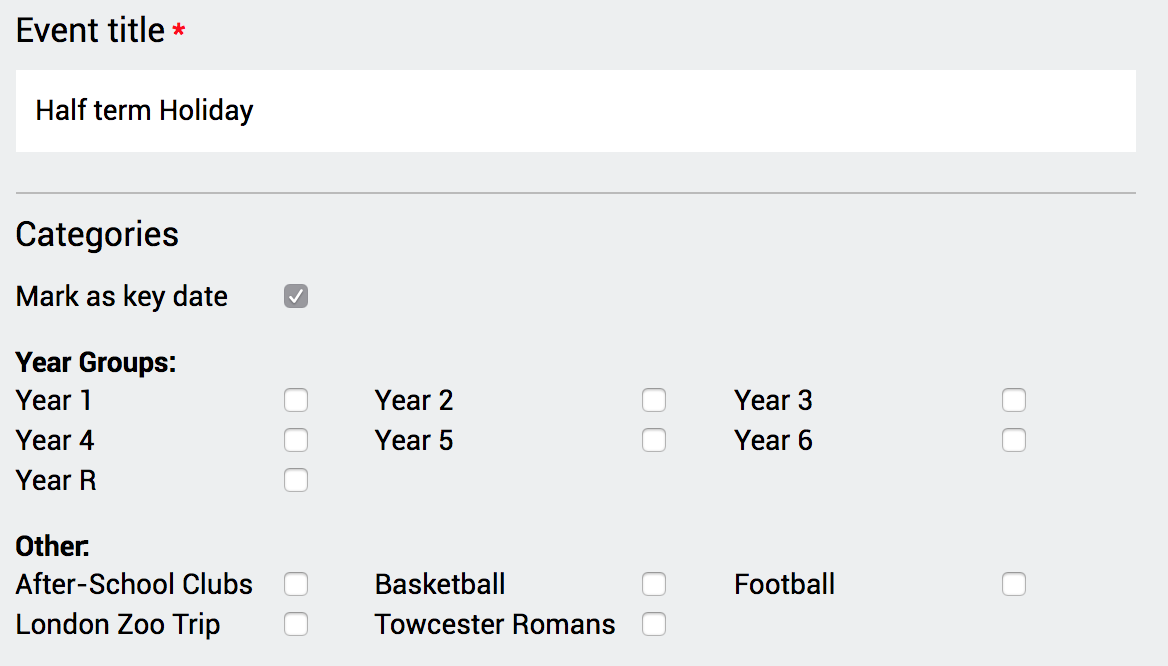The width and height of the screenshot is (1168, 666).
Task: Enable the Year R checkbox
Action: (x=296, y=481)
